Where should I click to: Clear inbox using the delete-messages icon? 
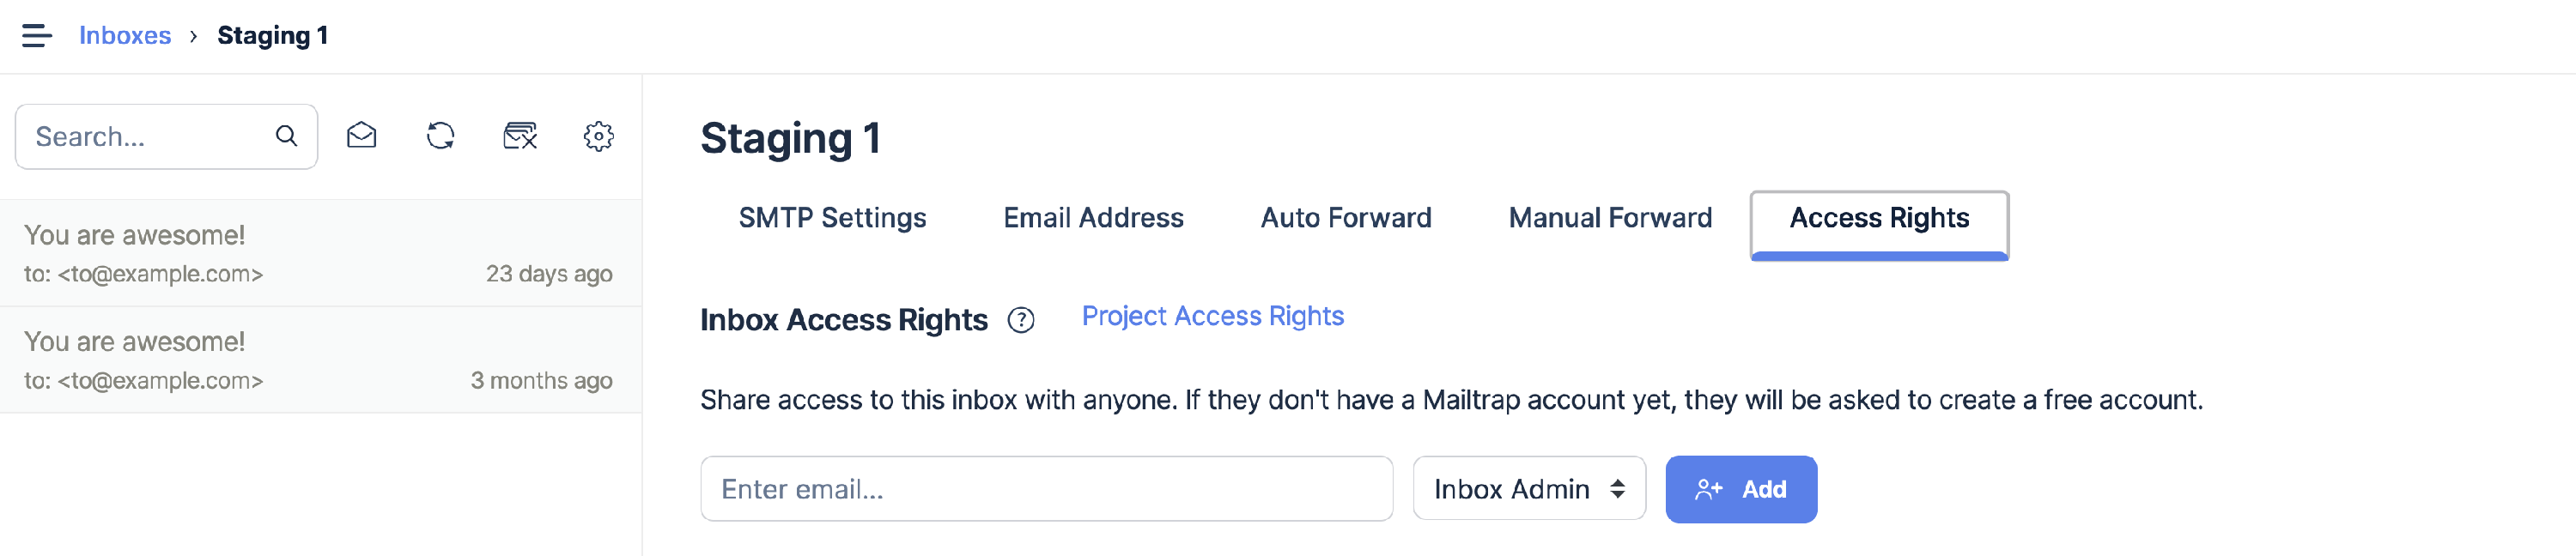click(520, 136)
